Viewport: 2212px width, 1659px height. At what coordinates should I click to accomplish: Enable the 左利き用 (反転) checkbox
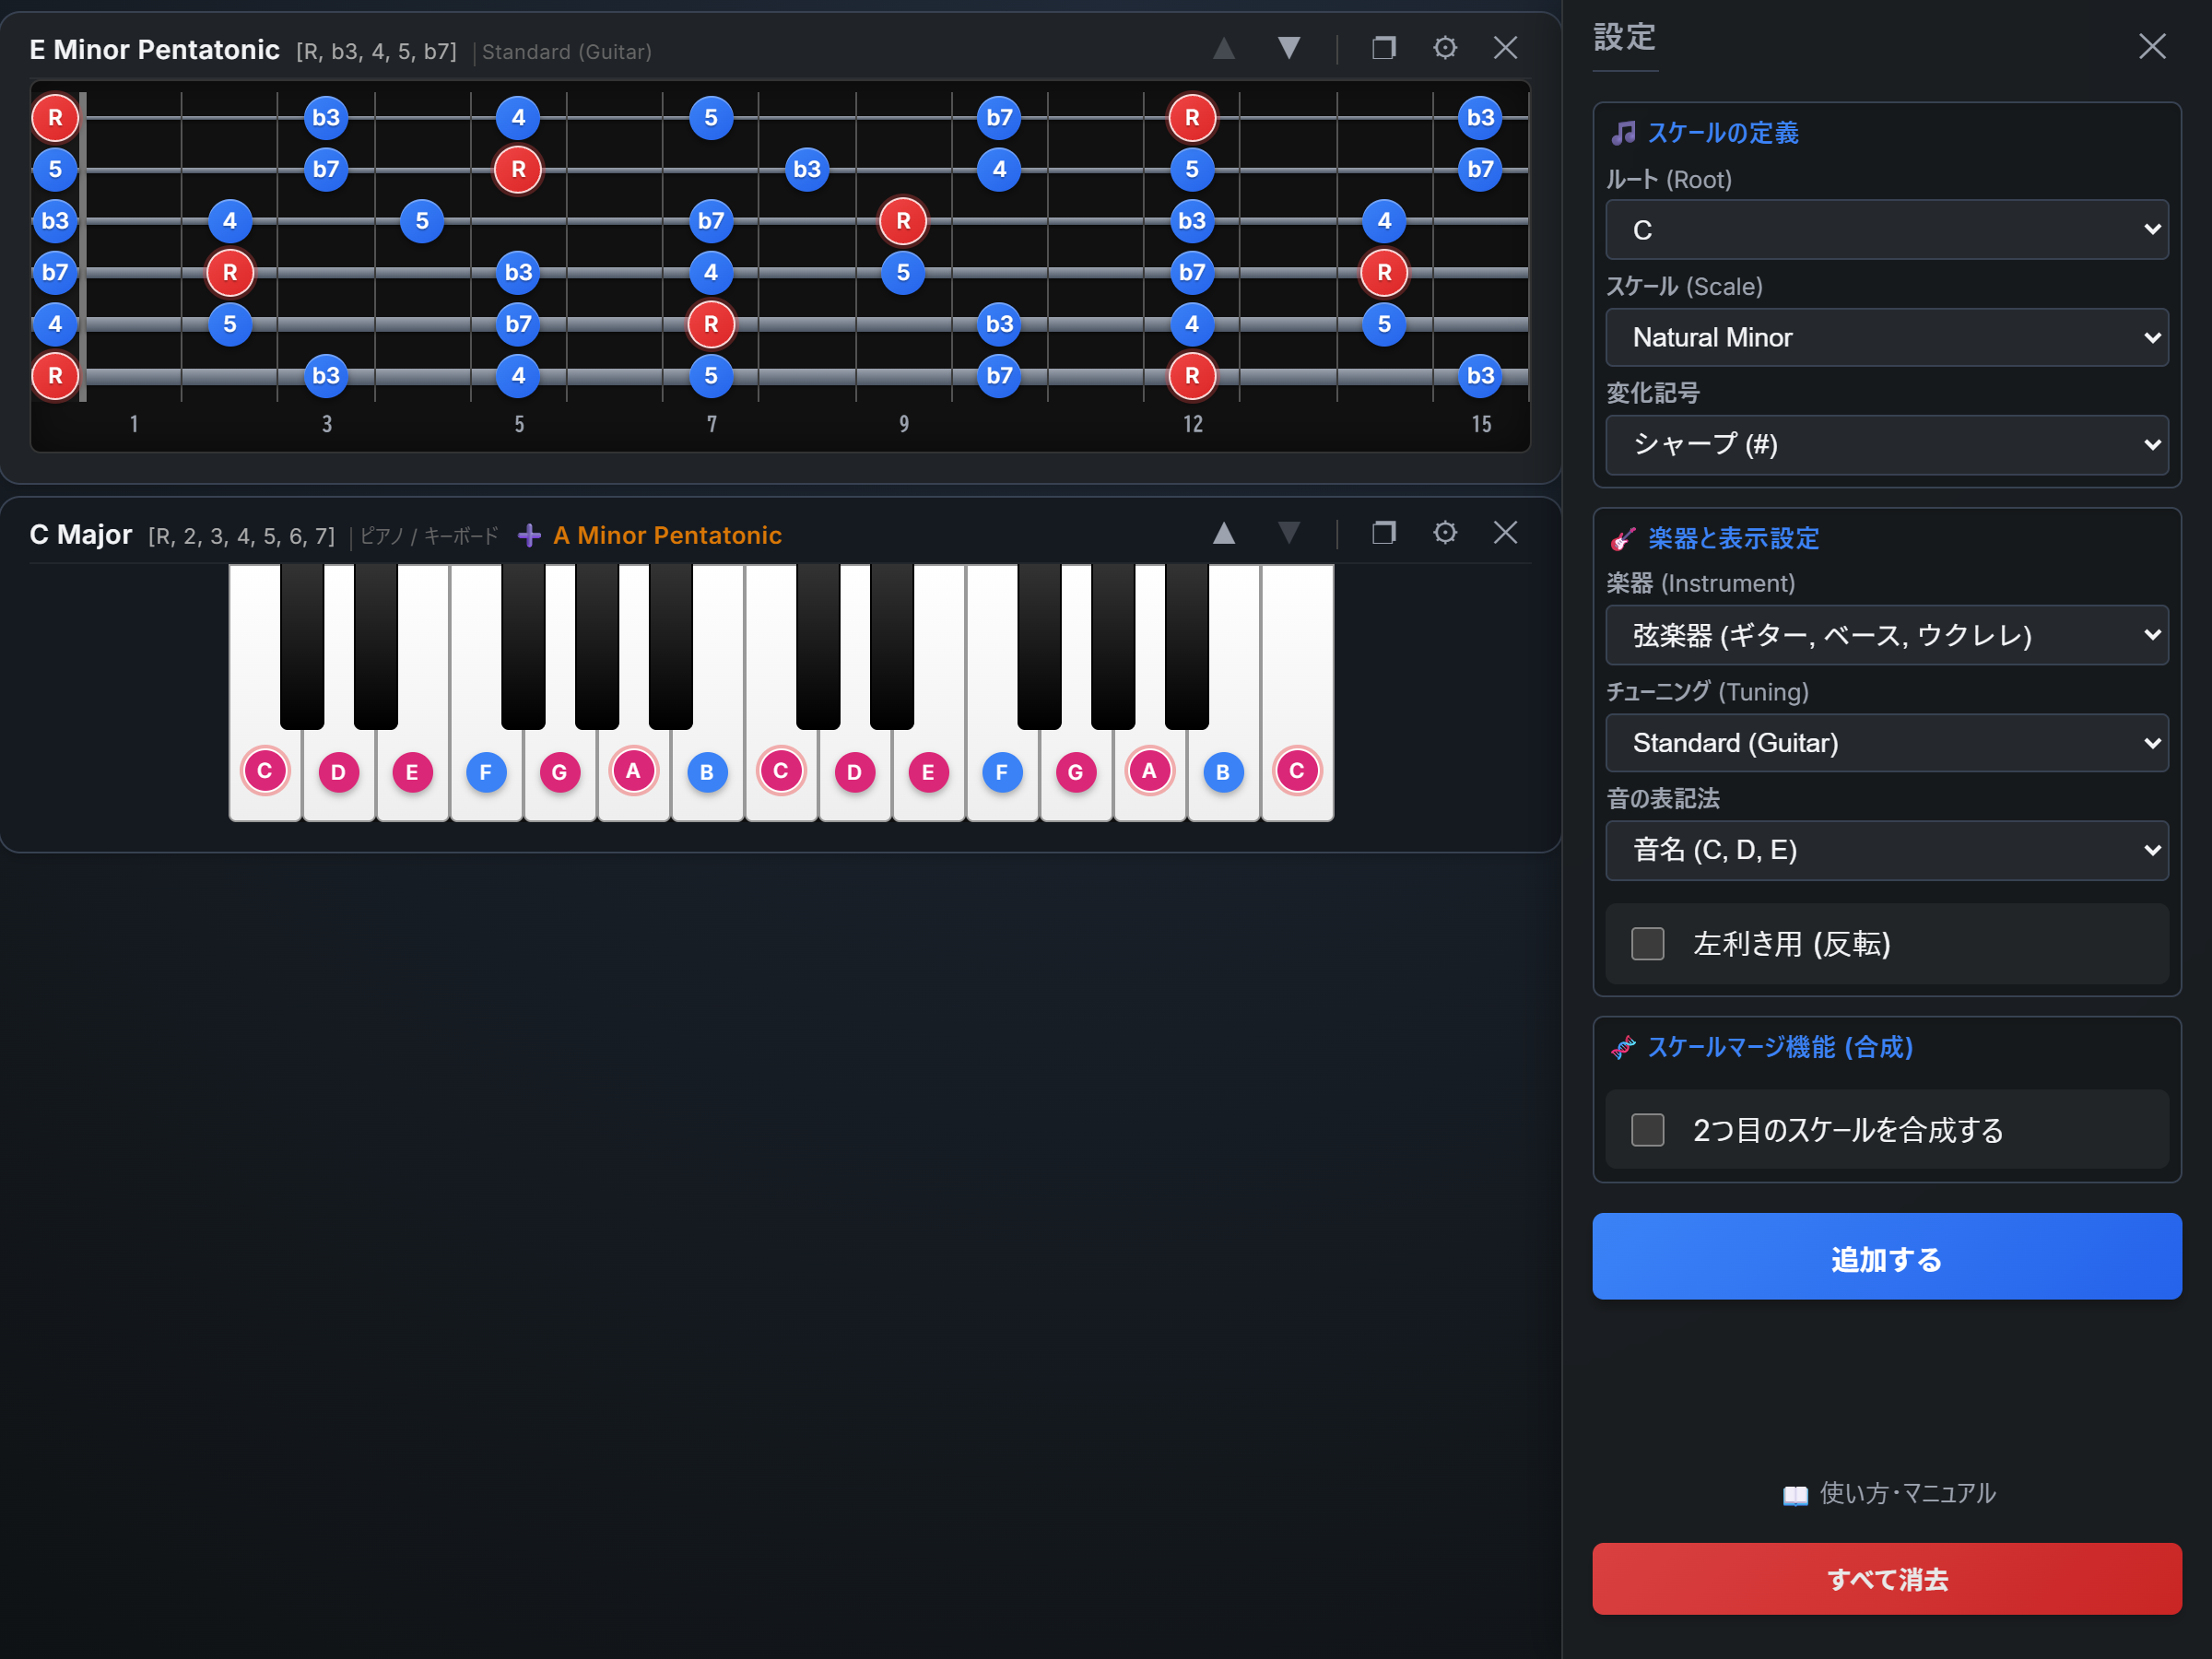point(1647,943)
